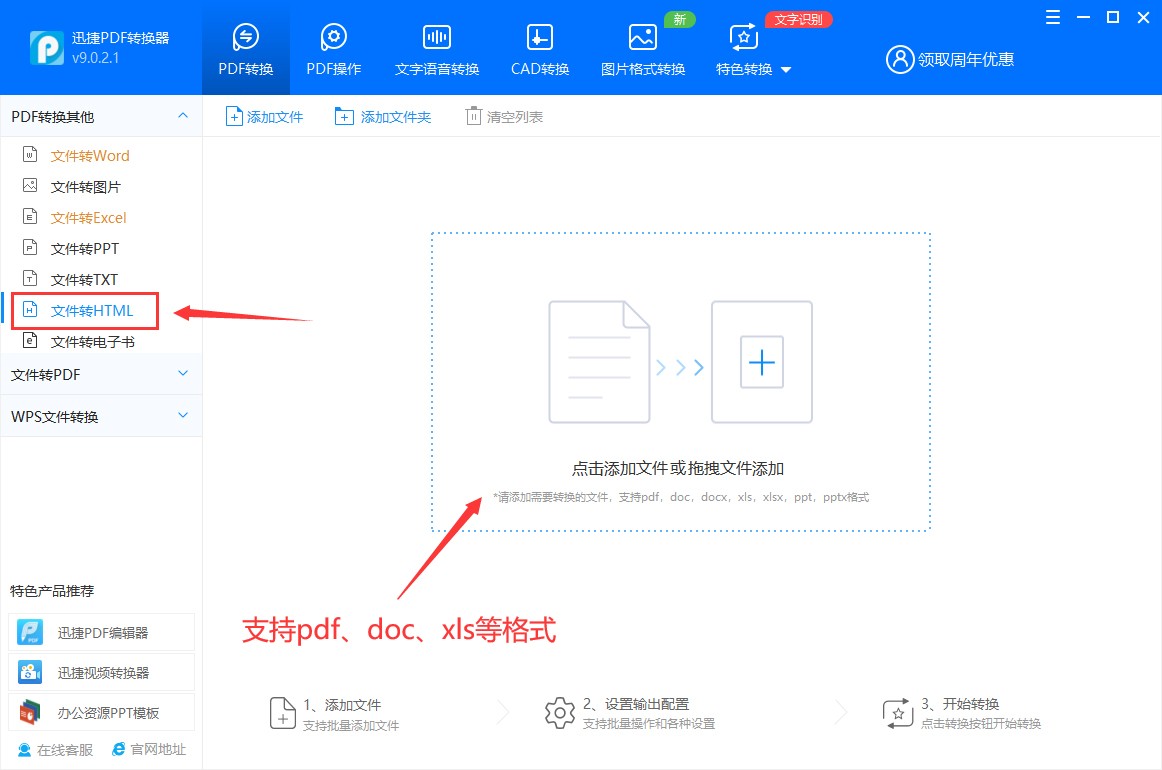This screenshot has height=770, width=1162.
Task: Select 文件转Excel in sidebar
Action: (88, 218)
